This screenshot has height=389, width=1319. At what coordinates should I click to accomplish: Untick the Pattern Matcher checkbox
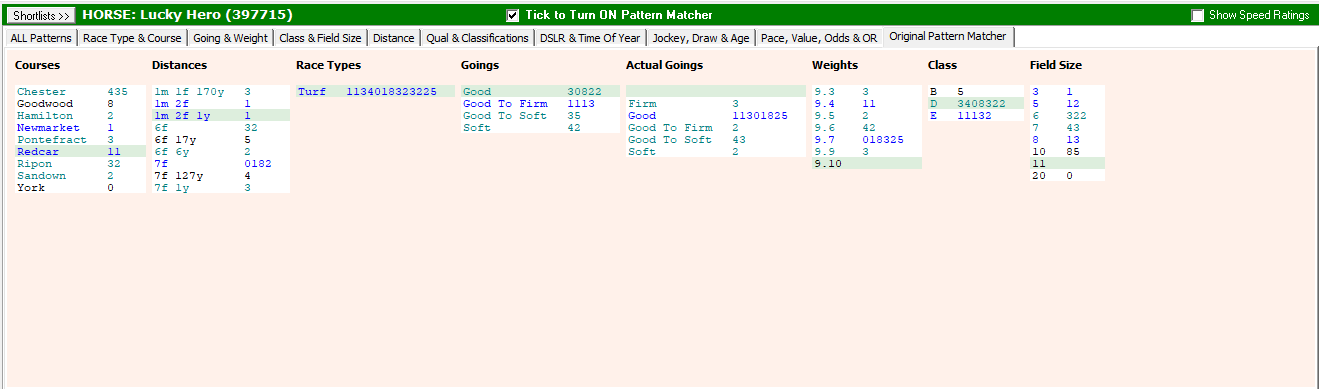click(x=513, y=15)
